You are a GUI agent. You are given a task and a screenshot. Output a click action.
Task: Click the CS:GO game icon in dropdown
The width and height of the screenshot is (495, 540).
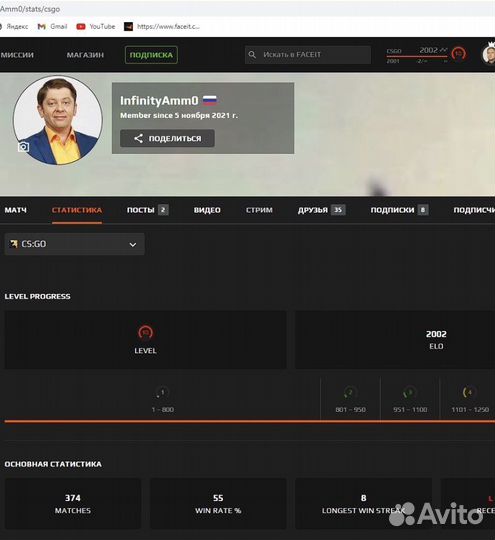click(14, 244)
